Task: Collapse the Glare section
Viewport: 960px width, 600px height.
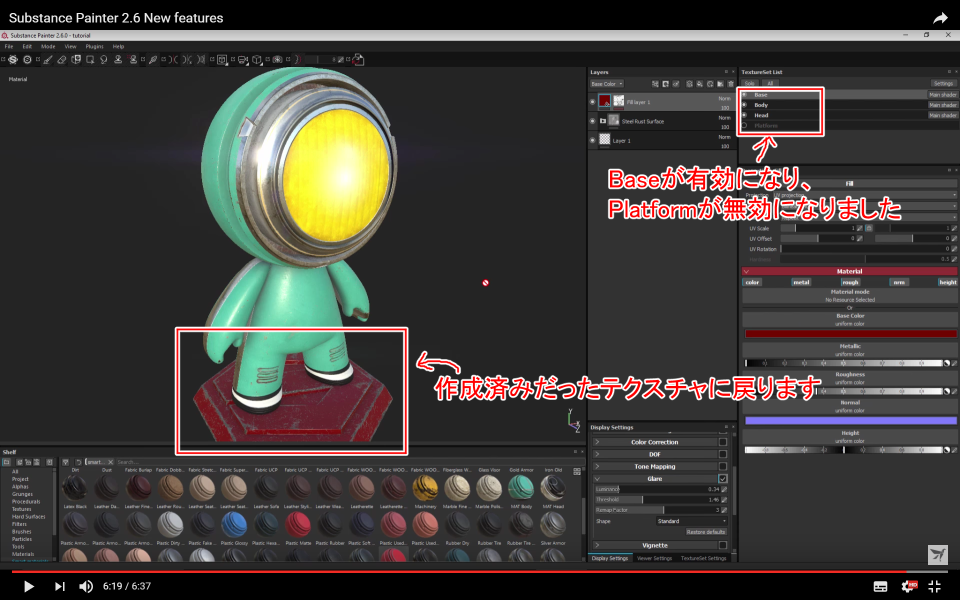Action: (x=597, y=479)
